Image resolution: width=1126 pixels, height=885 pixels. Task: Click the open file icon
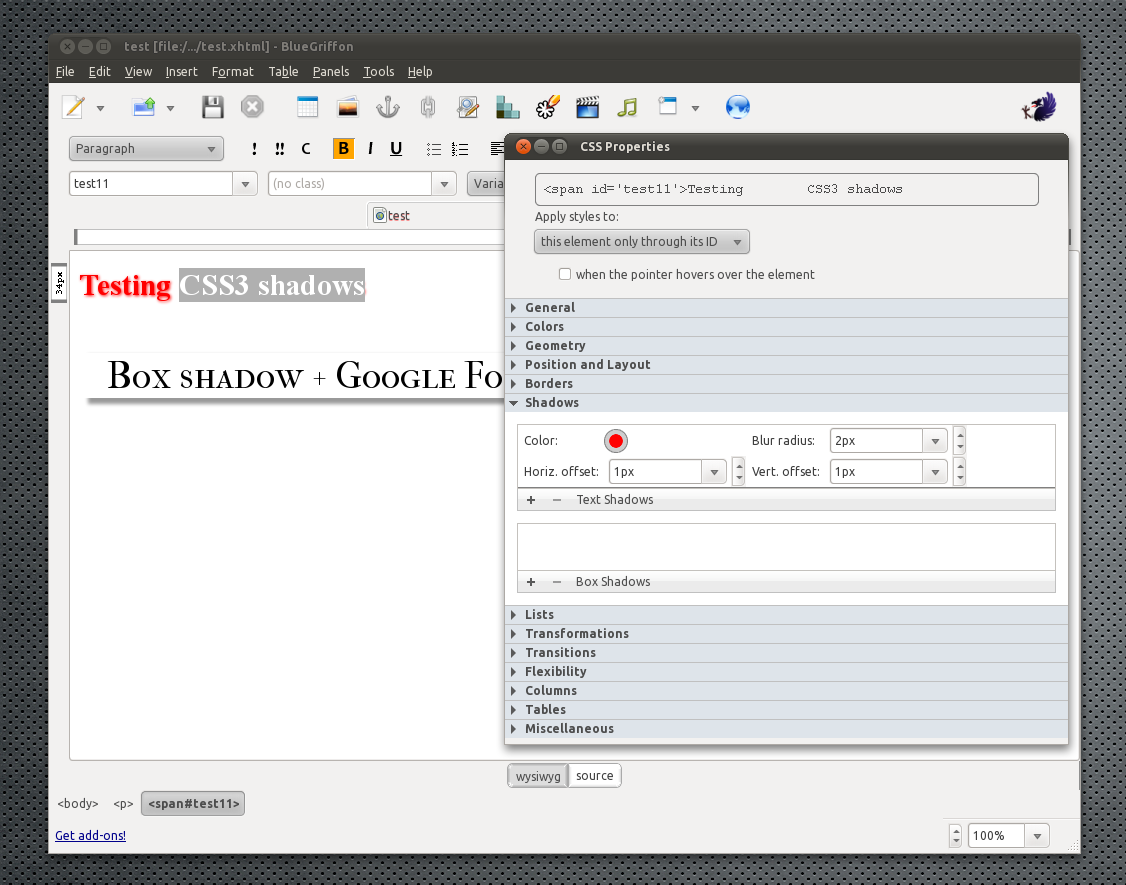click(144, 107)
